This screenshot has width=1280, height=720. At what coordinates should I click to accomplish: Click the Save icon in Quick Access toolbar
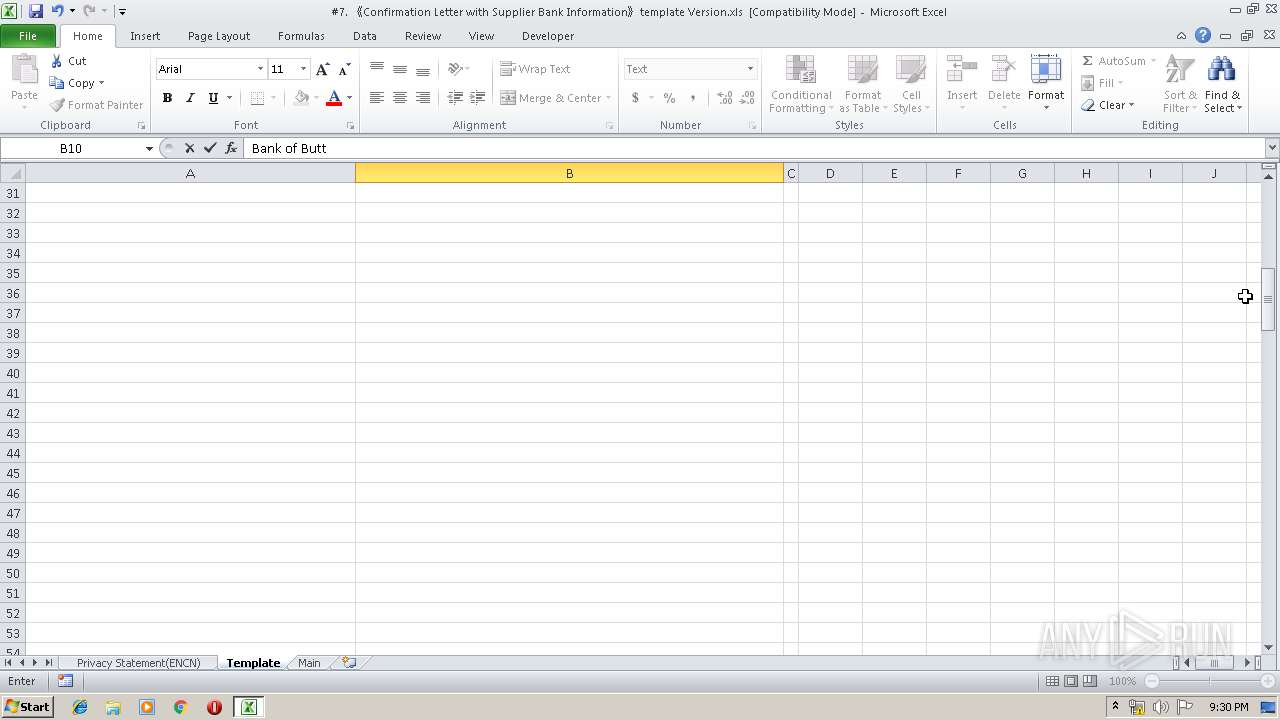coord(36,11)
